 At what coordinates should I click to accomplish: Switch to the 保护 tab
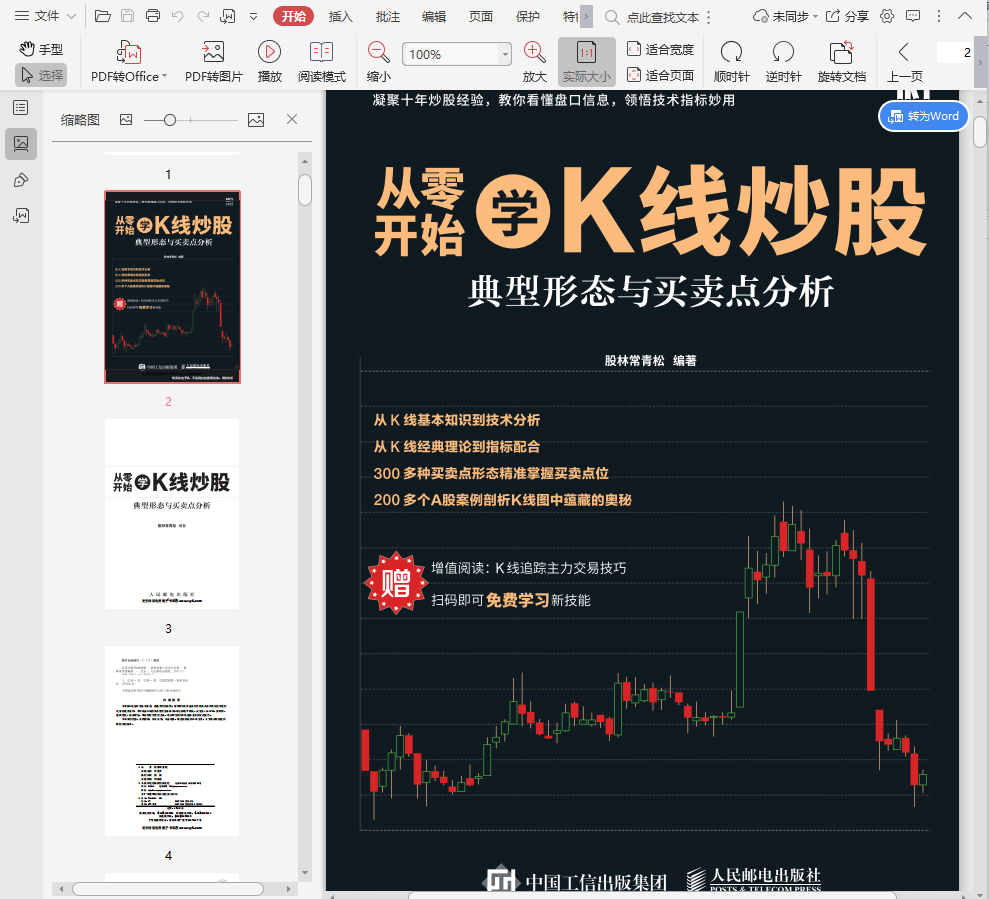(527, 16)
